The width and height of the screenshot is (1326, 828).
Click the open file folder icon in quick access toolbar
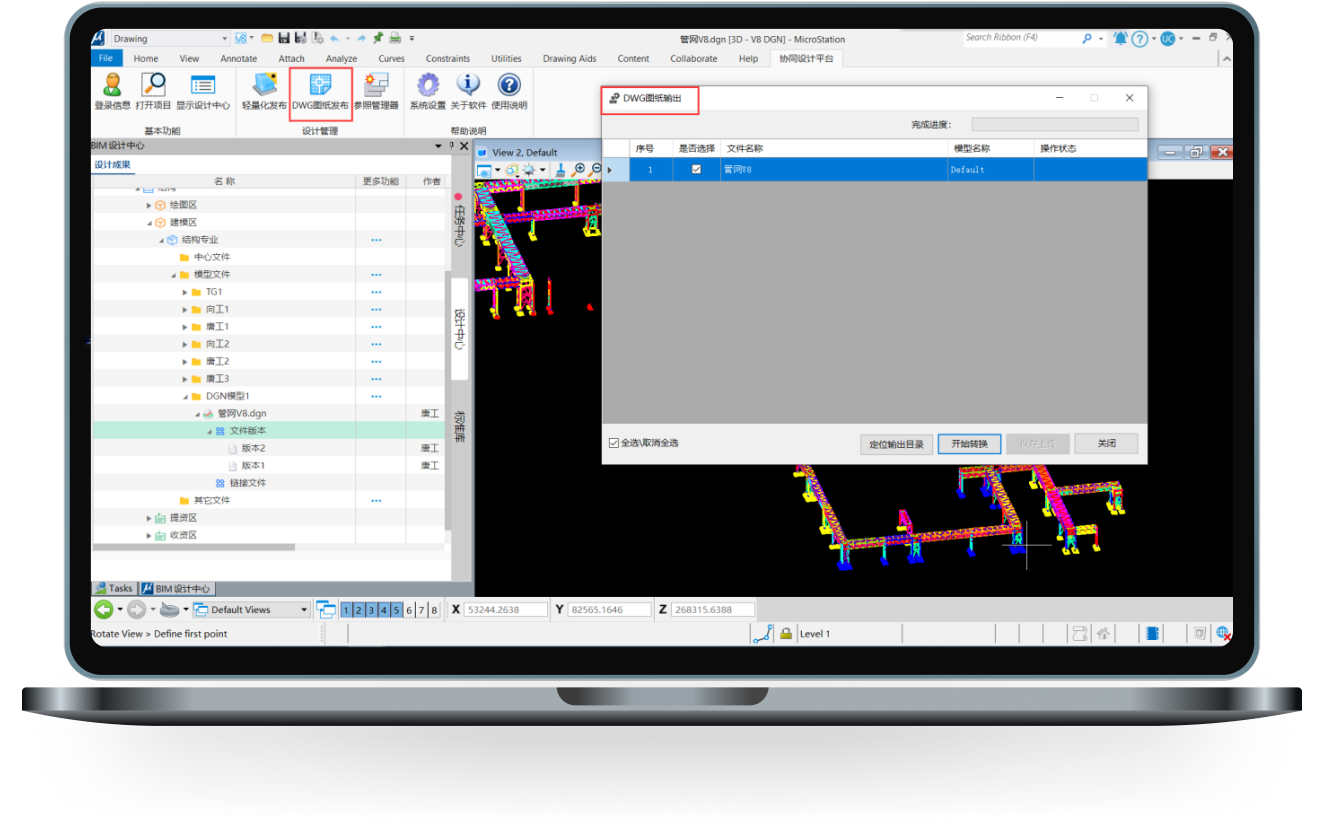coord(267,38)
